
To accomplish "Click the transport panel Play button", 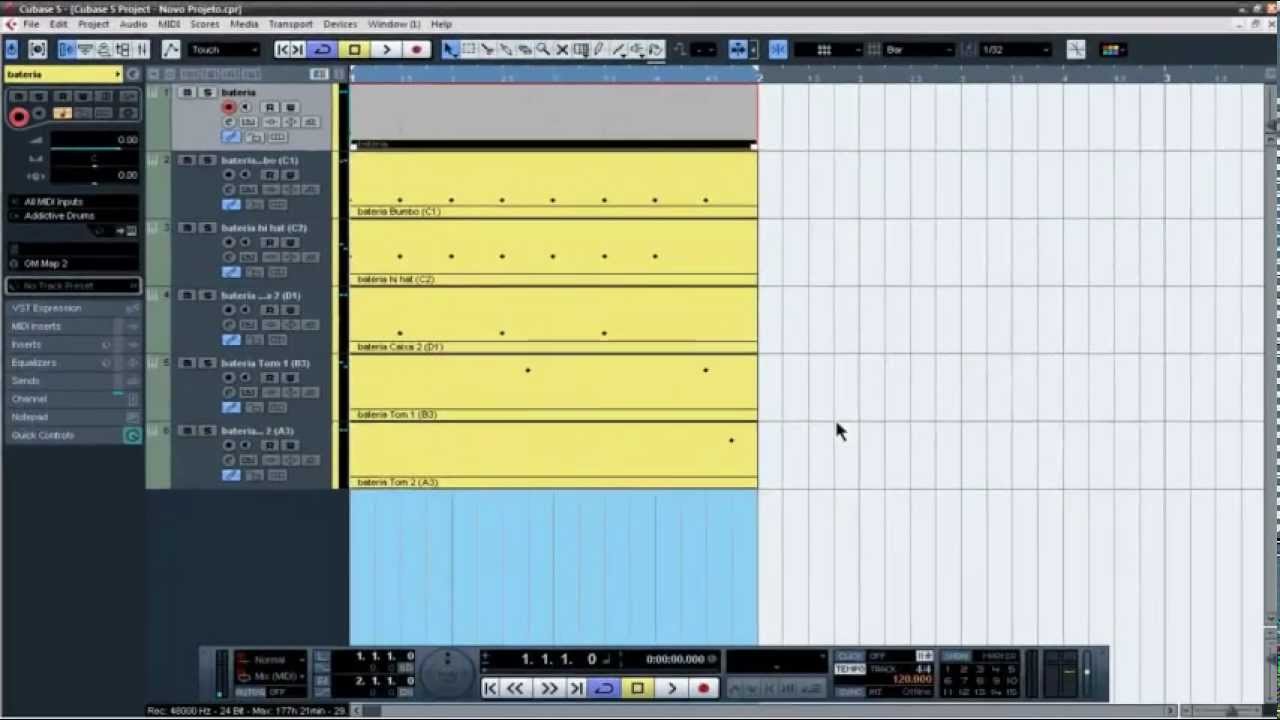I will coord(671,688).
